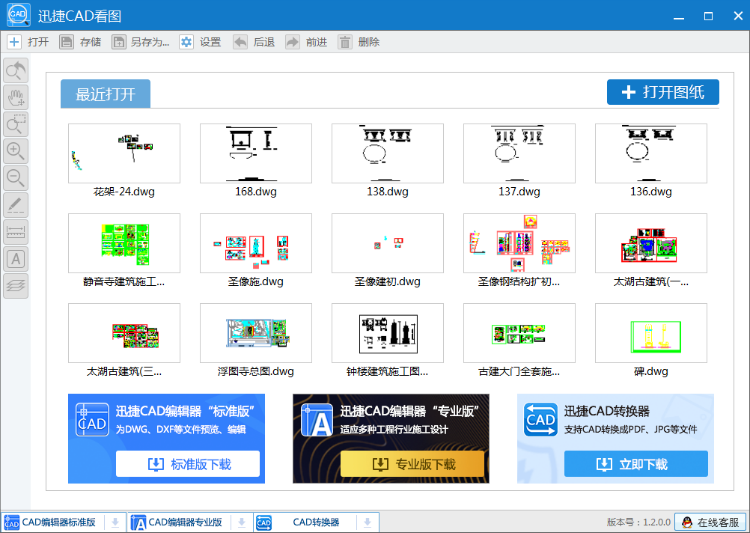The height and width of the screenshot is (533, 750).
Task: Select the Pan hand tool
Action: (16, 98)
